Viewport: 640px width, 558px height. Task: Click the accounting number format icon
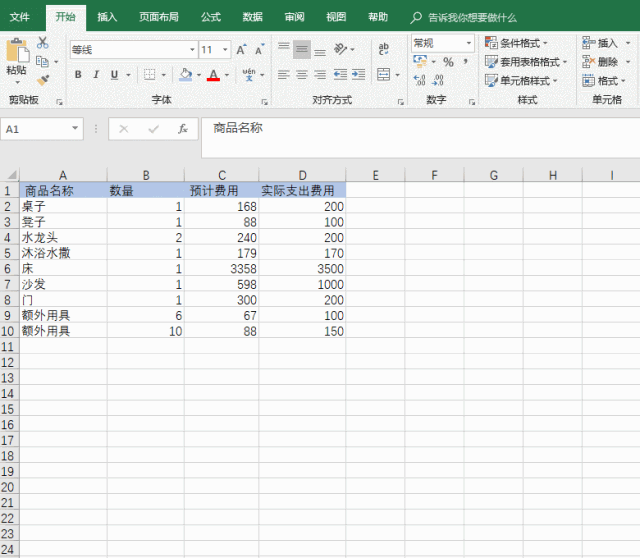coord(420,61)
